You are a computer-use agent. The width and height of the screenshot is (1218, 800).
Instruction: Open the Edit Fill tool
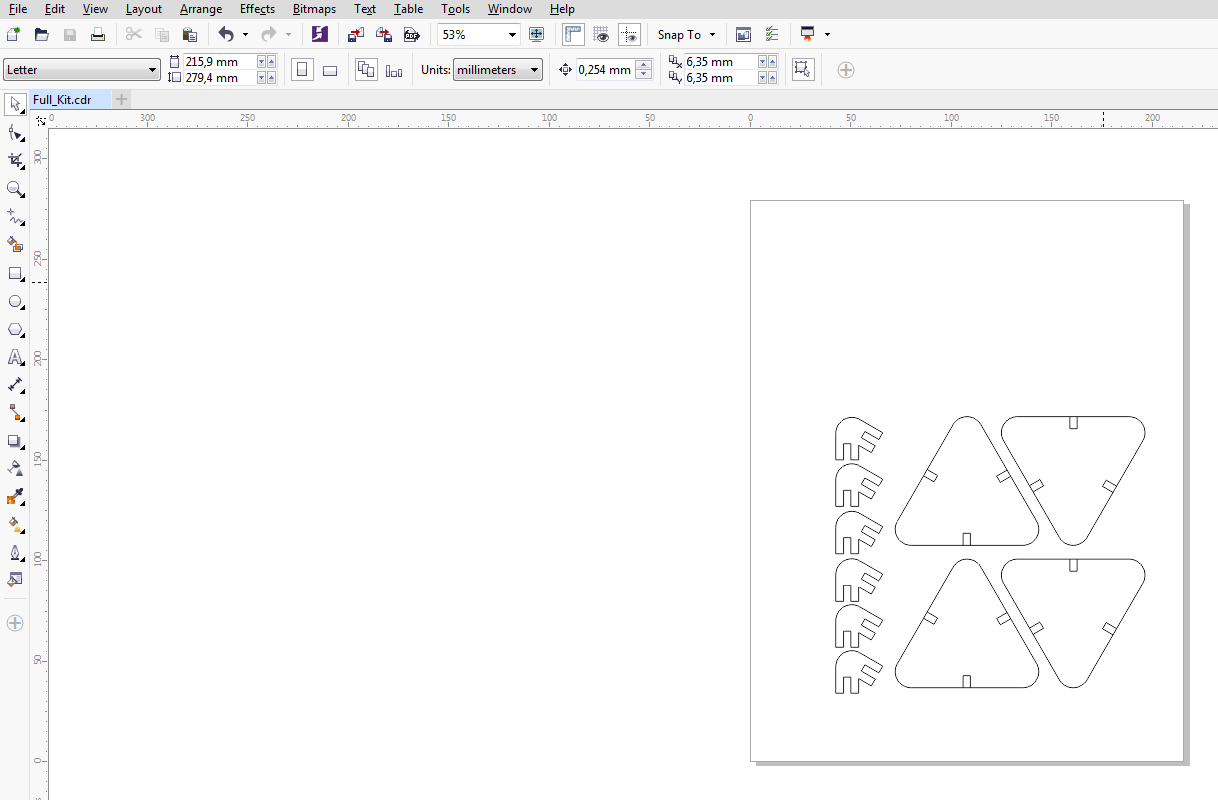[x=15, y=579]
